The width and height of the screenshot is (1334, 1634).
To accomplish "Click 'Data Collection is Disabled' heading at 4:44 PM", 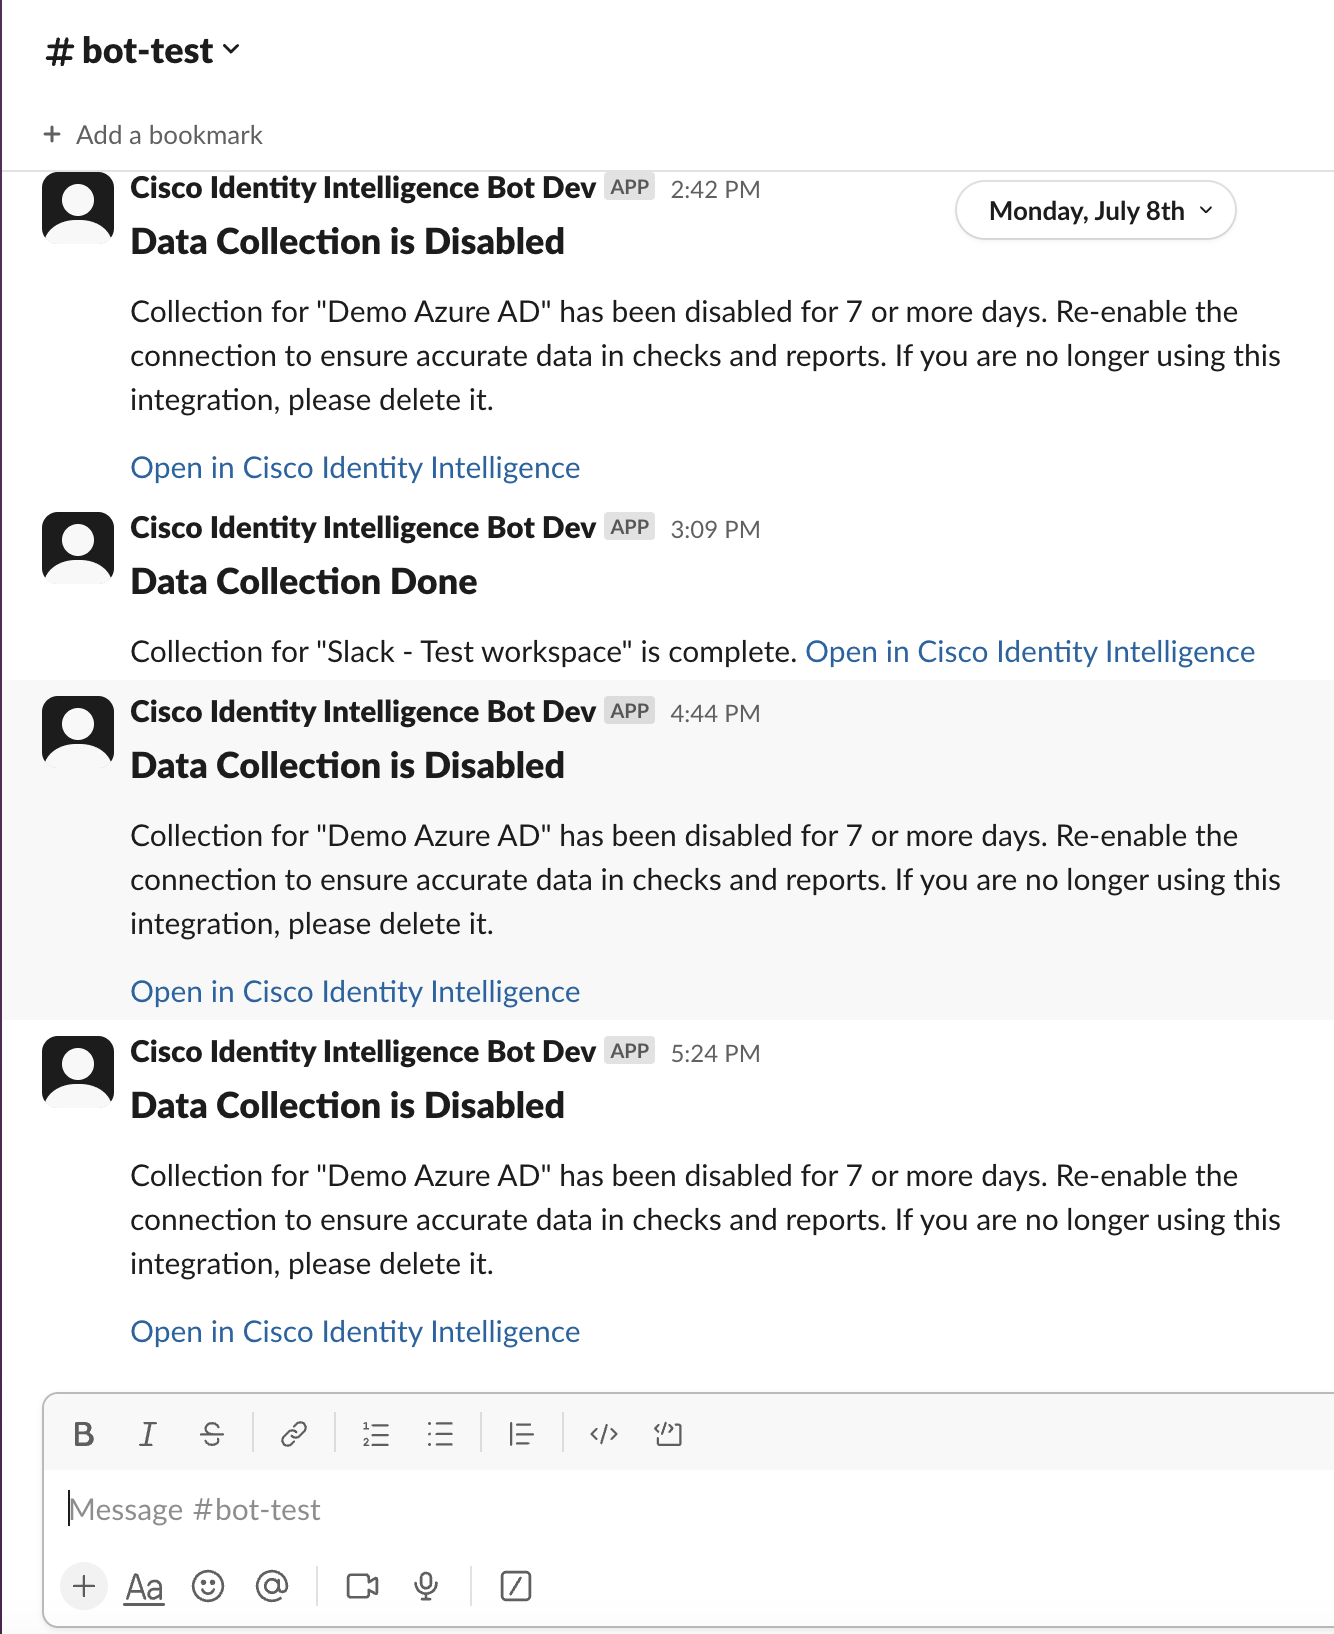I will (348, 766).
